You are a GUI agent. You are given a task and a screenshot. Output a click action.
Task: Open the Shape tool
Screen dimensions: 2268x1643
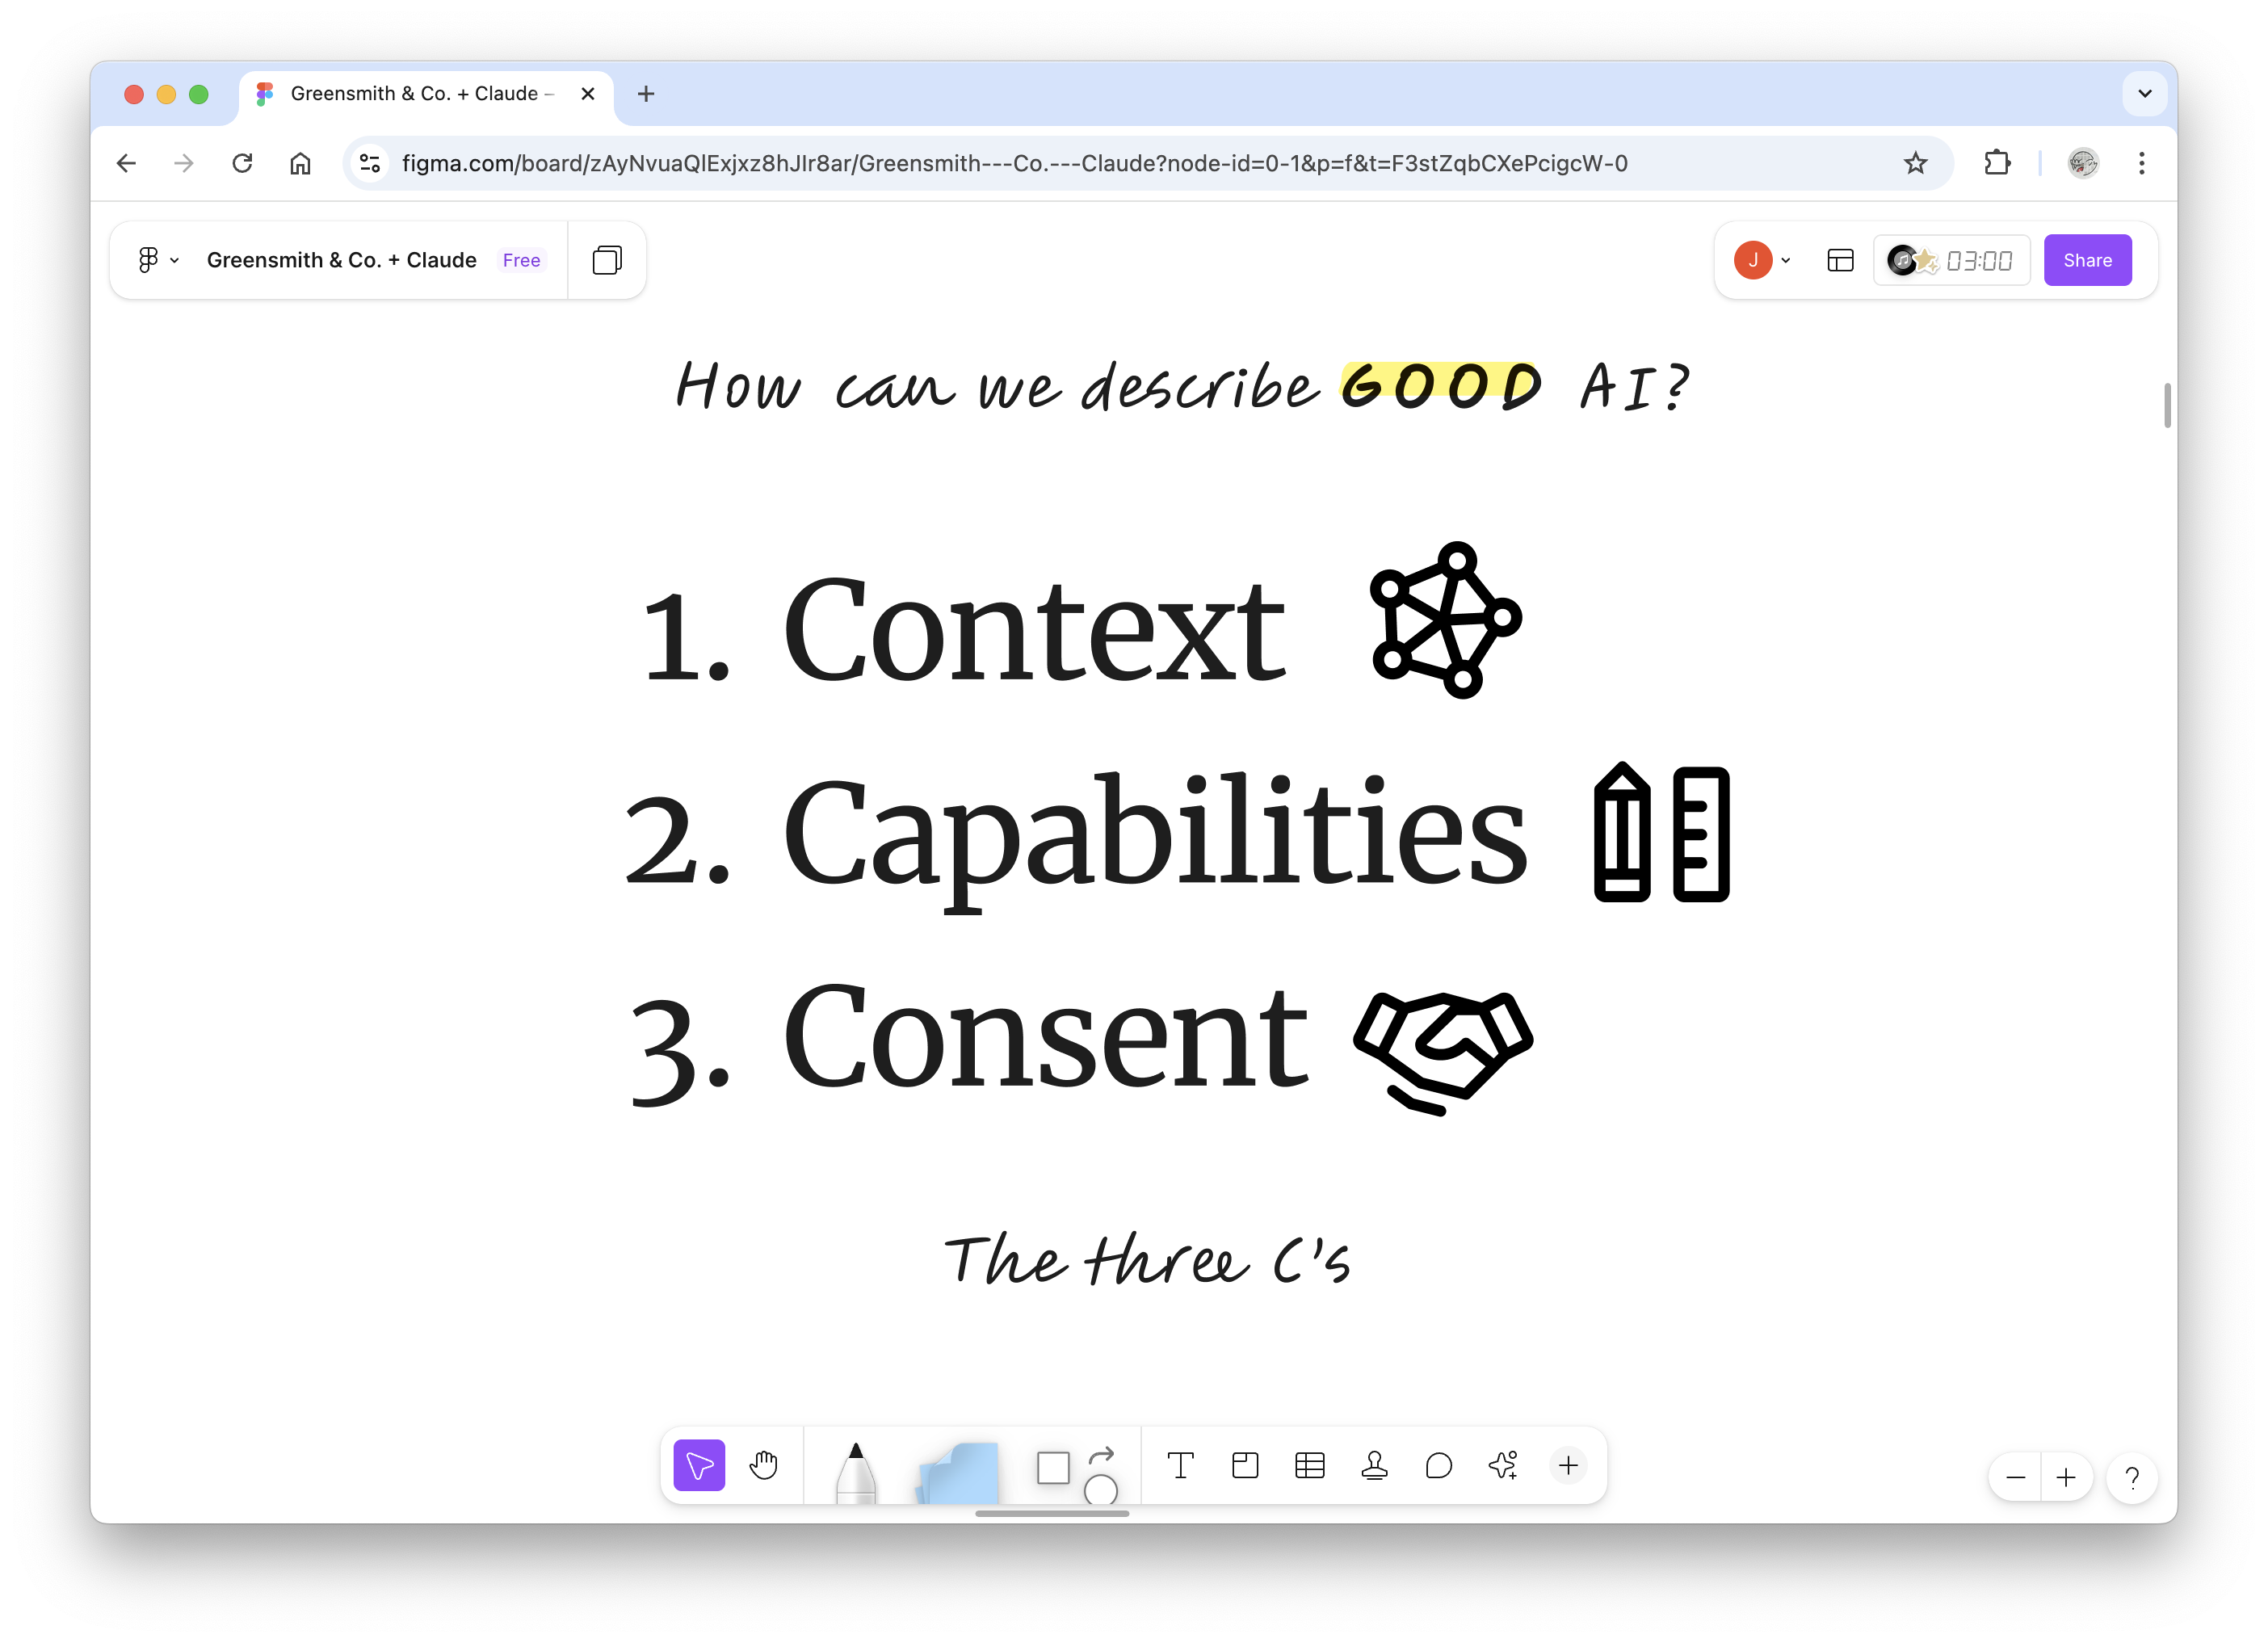pyautogui.click(x=1053, y=1466)
